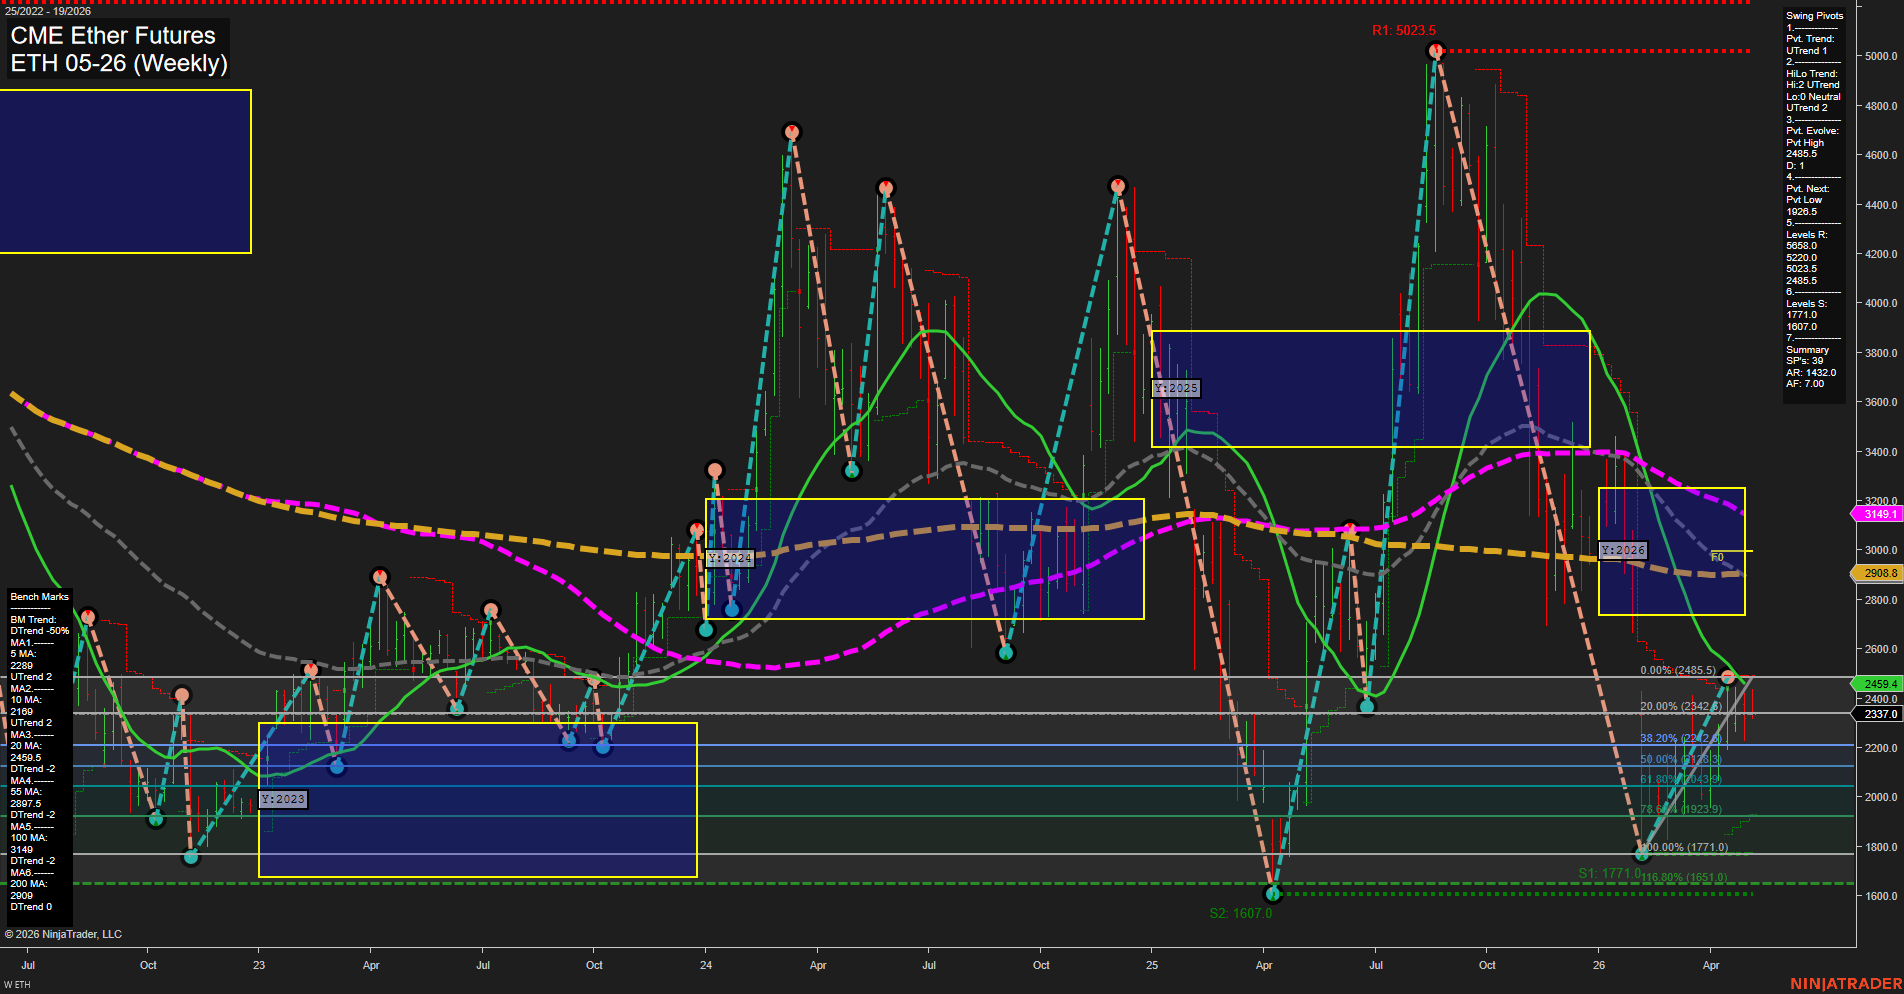The width and height of the screenshot is (1904, 994).
Task: Click the NINJATRADER logo
Action: (x=1846, y=984)
